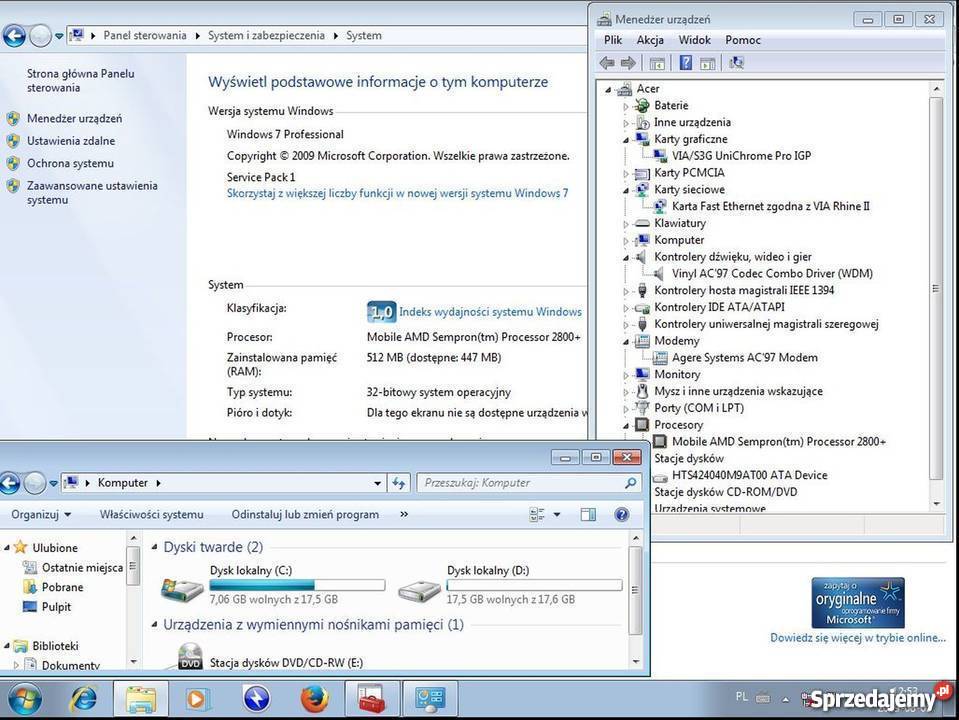
Task: Select Dysk lokalny (D:) drive
Action: pyautogui.click(x=510, y=584)
